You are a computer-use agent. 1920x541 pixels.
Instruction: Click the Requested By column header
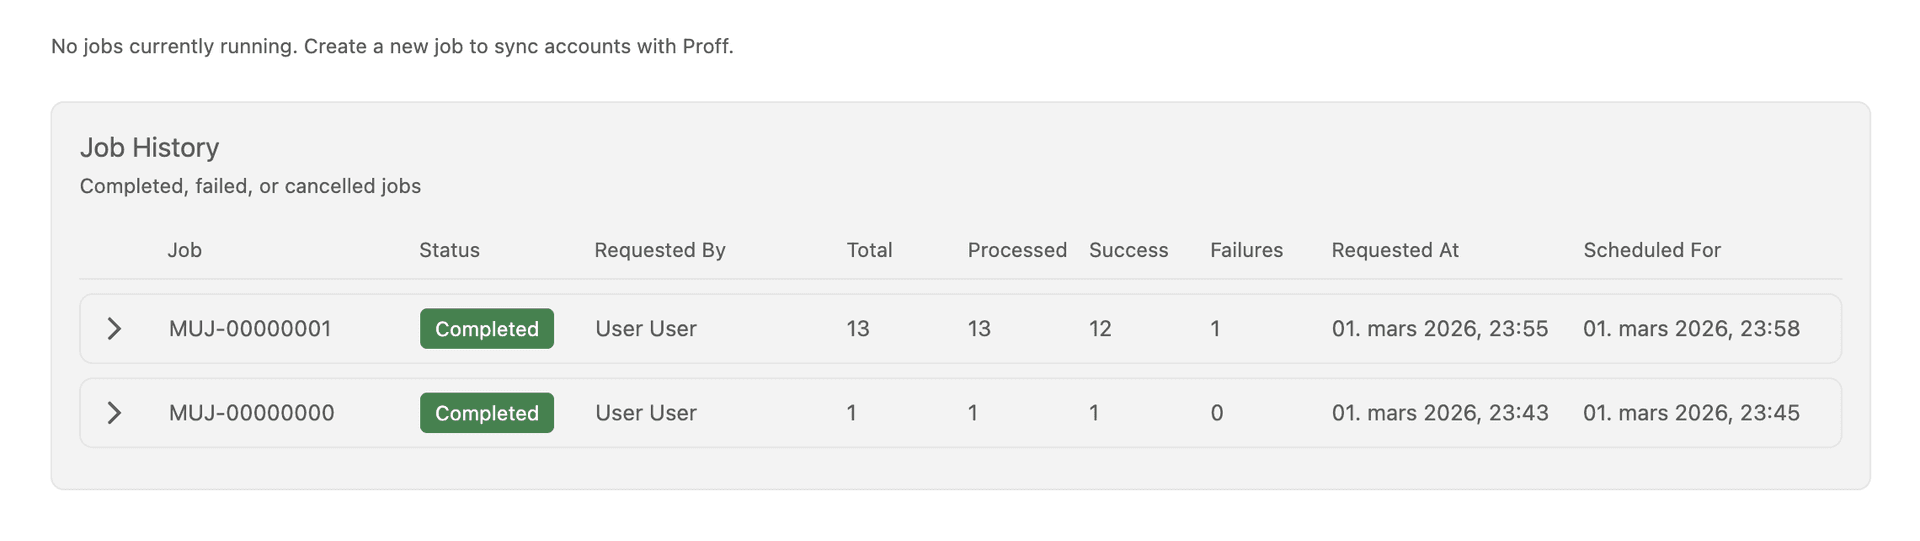tap(660, 250)
